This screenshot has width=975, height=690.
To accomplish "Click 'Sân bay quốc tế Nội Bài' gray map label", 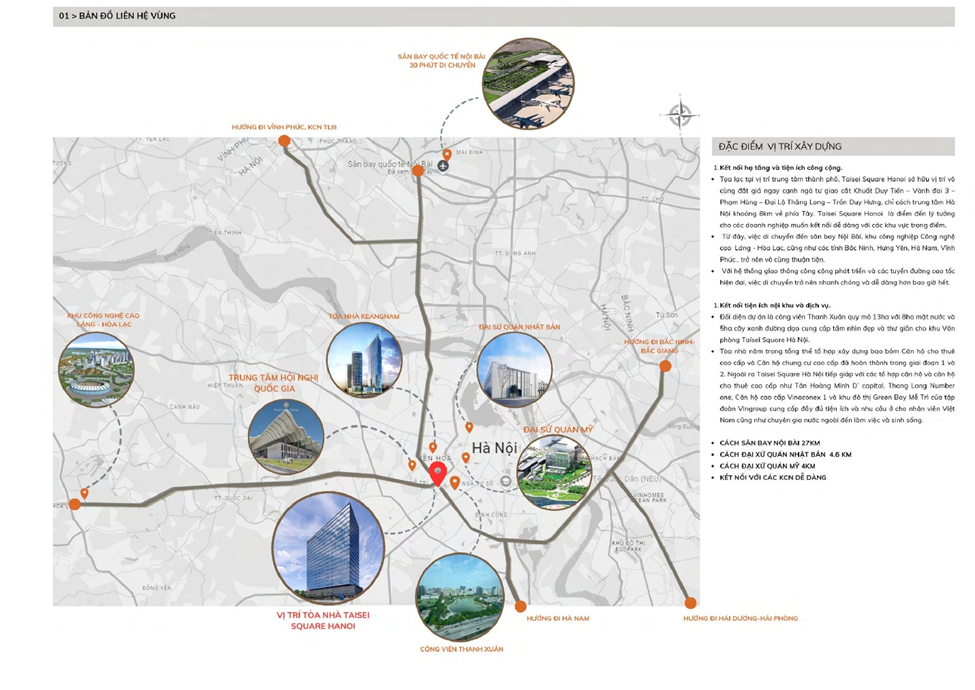I will click(390, 164).
